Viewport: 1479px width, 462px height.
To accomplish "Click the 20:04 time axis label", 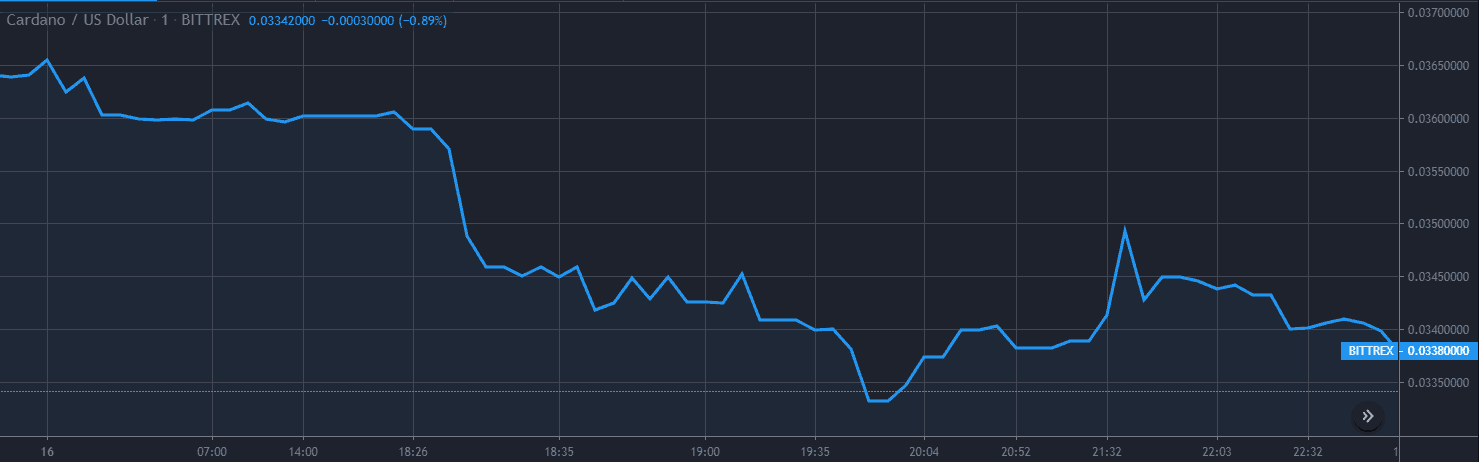I will pos(924,452).
